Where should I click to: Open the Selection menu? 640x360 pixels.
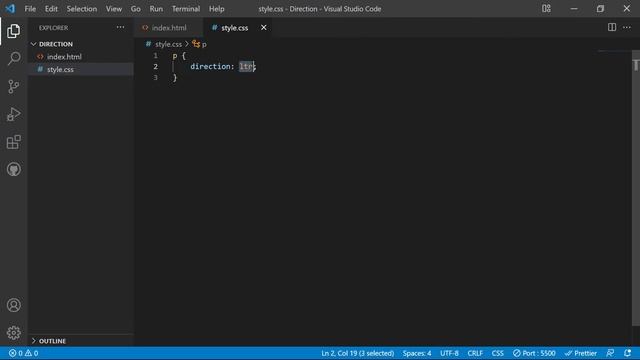(82, 9)
